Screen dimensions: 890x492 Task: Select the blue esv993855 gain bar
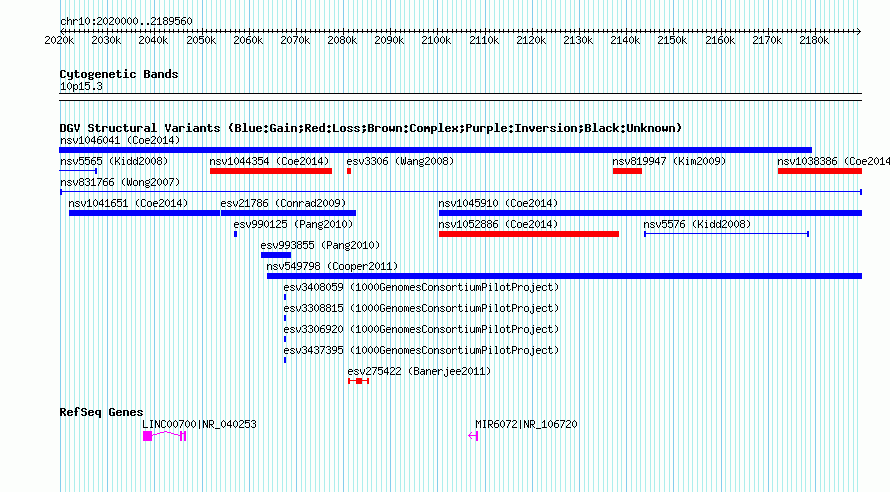point(276,255)
